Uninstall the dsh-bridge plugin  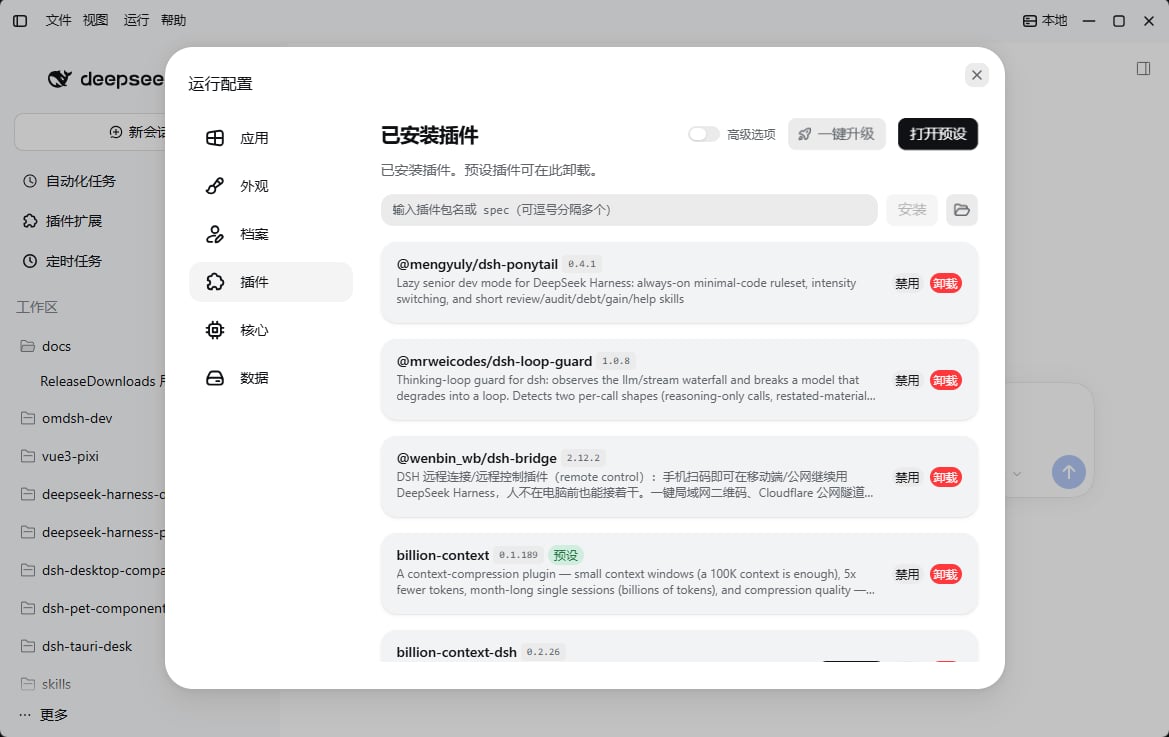point(945,478)
